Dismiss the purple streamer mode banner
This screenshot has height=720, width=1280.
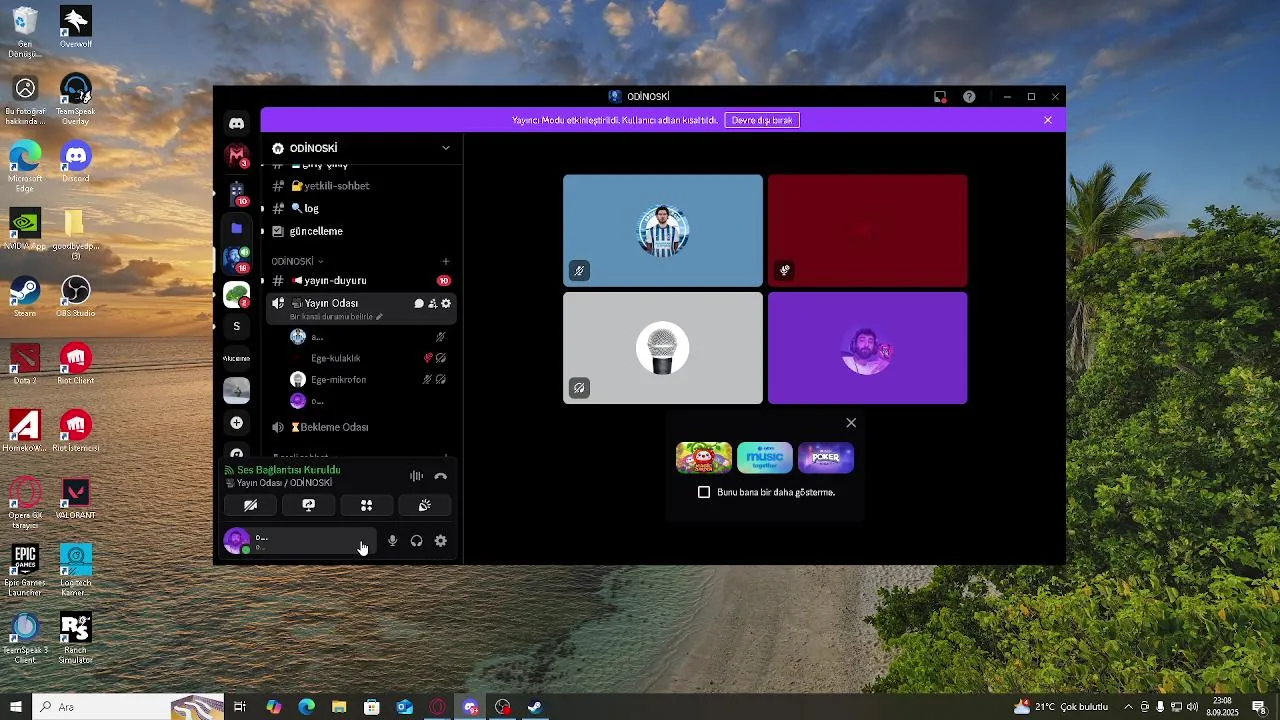[x=1047, y=120]
